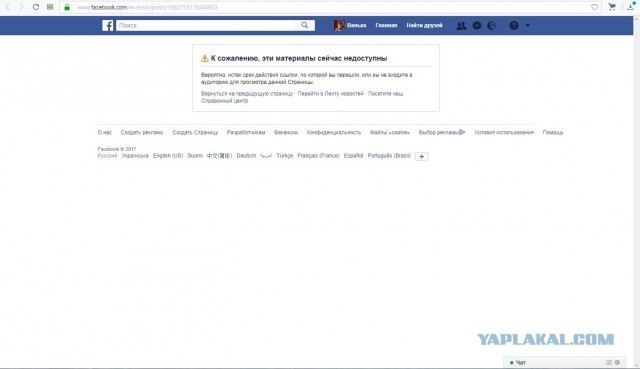Image resolution: width=640 pixels, height=369 pixels.
Task: Open Вакансии footer link
Action: coord(286,132)
